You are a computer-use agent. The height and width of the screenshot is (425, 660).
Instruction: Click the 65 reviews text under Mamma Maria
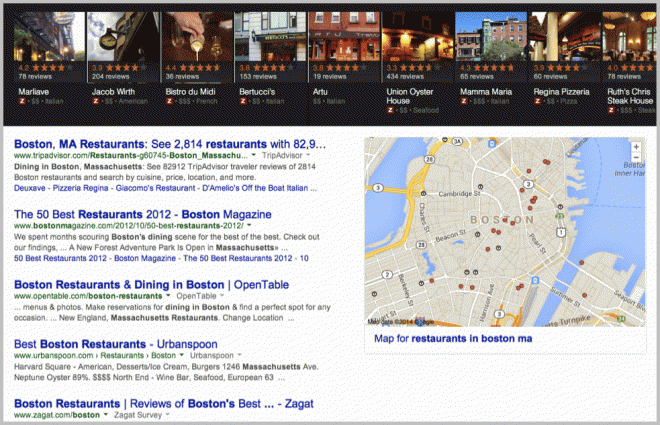477,77
